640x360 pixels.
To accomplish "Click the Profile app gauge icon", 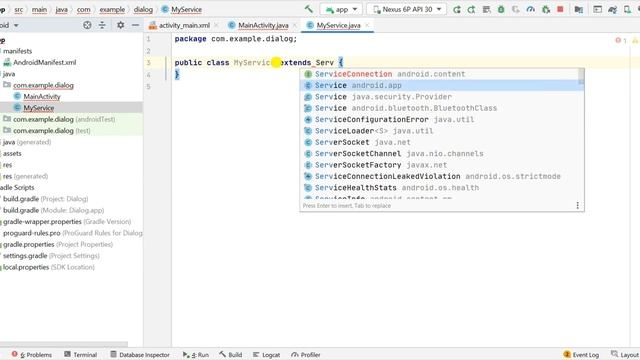I will pyautogui.click(x=530, y=9).
